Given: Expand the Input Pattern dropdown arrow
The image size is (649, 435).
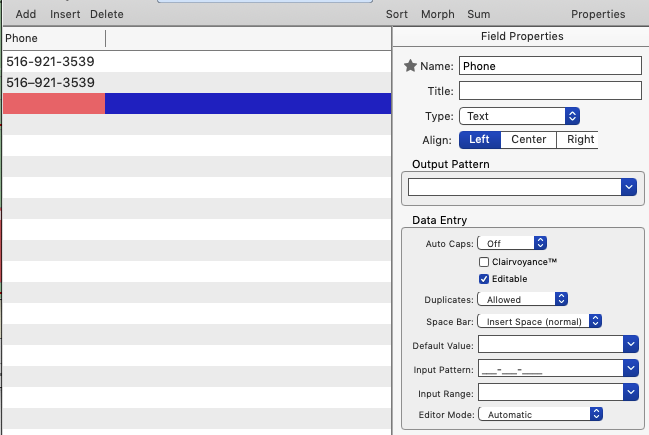Looking at the screenshot, I should coord(631,368).
